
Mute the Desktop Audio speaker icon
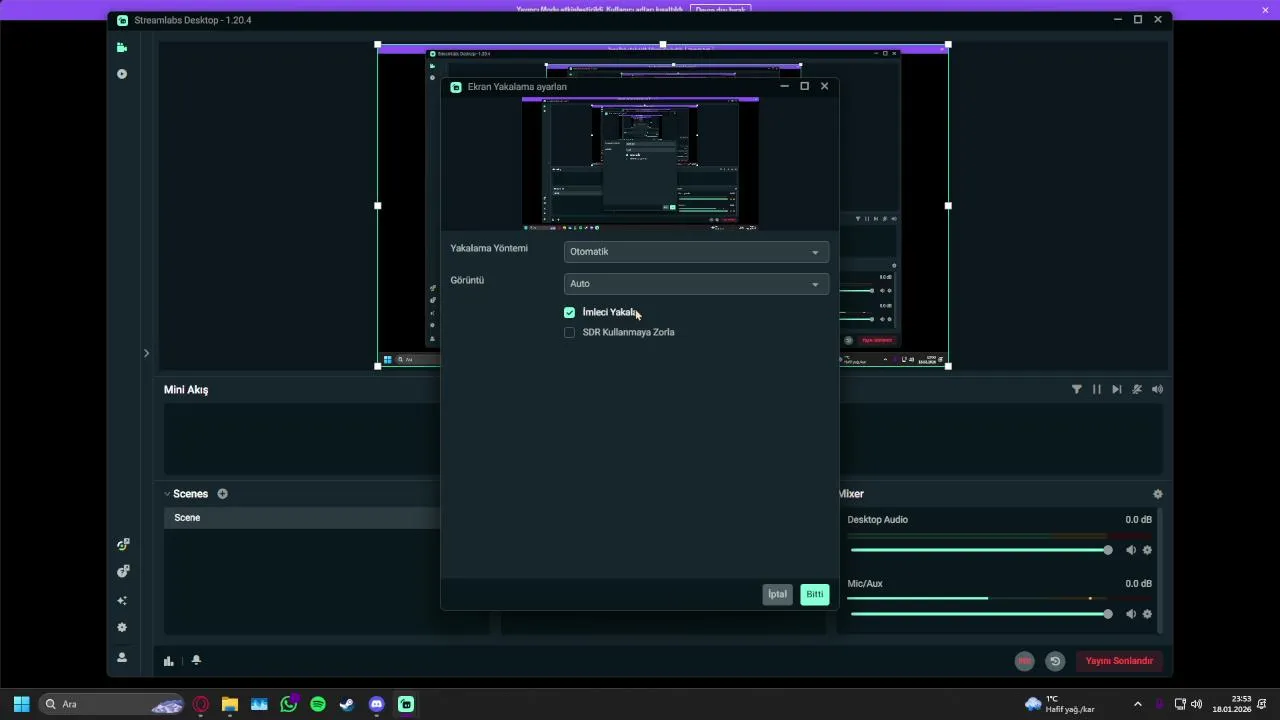[1131, 550]
